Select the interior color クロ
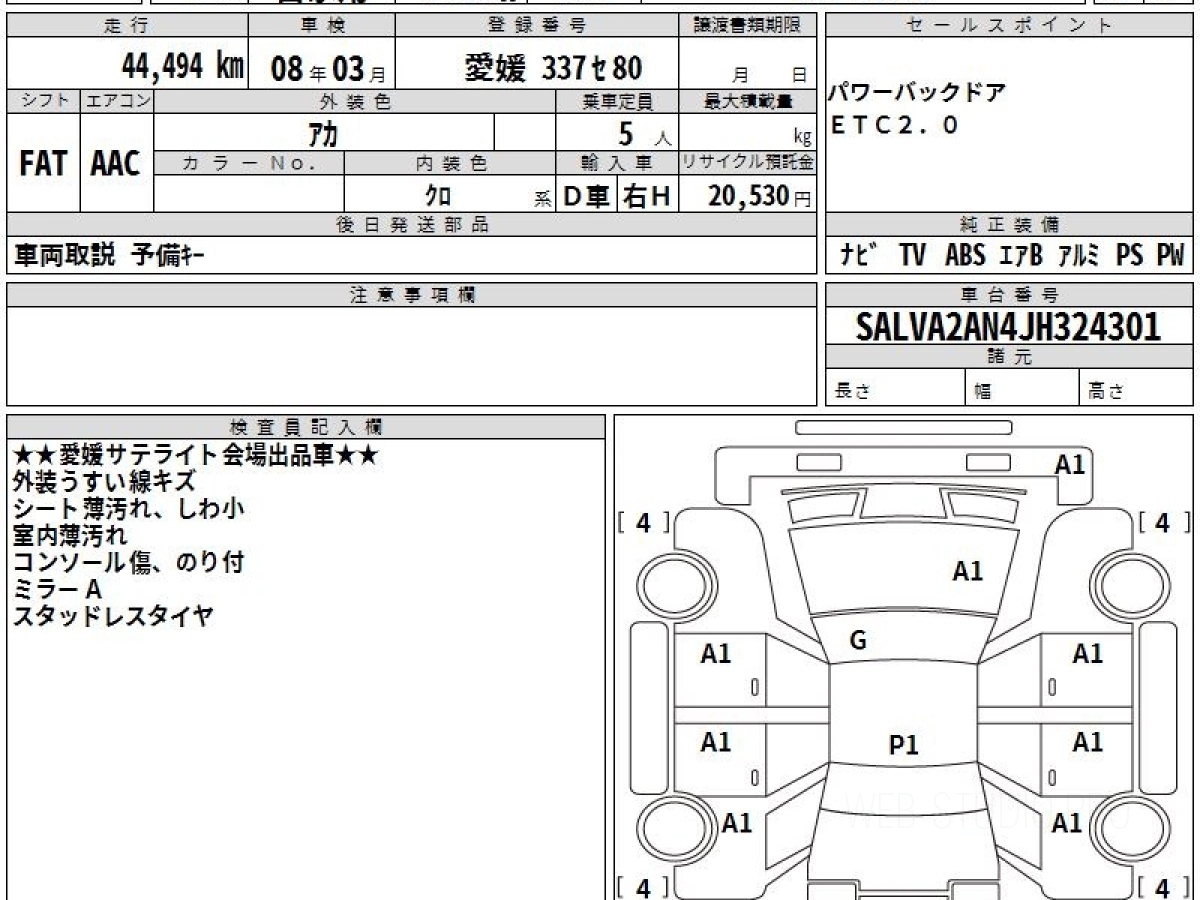Viewport: 1200px width, 900px height. point(438,196)
